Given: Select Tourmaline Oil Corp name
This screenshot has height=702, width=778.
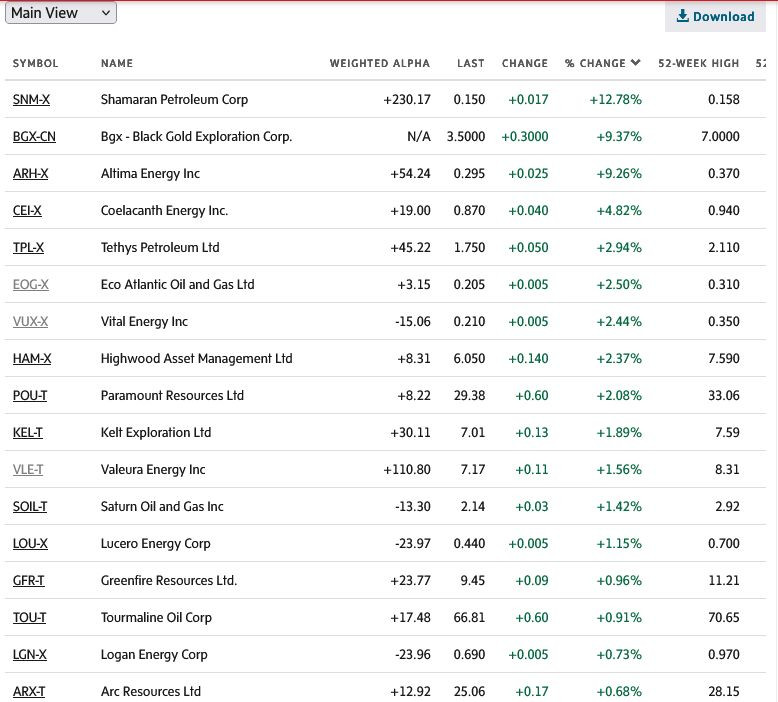Looking at the screenshot, I should pyautogui.click(x=156, y=618).
